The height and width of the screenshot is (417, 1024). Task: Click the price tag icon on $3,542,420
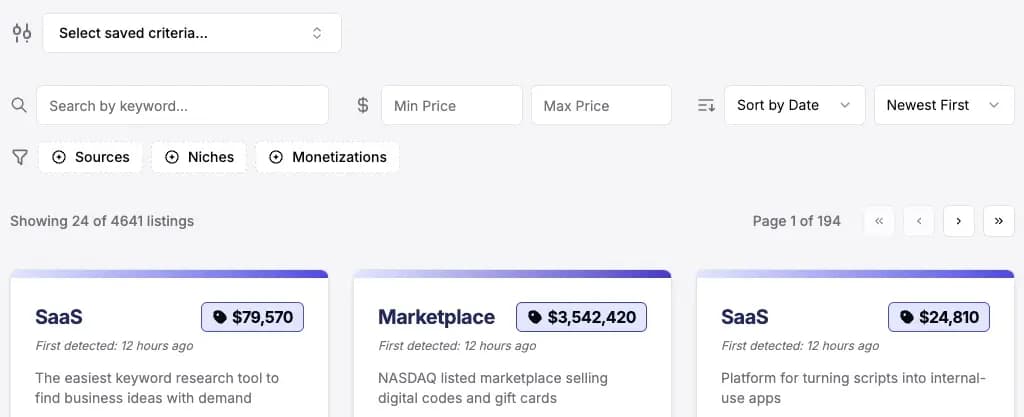pos(536,317)
